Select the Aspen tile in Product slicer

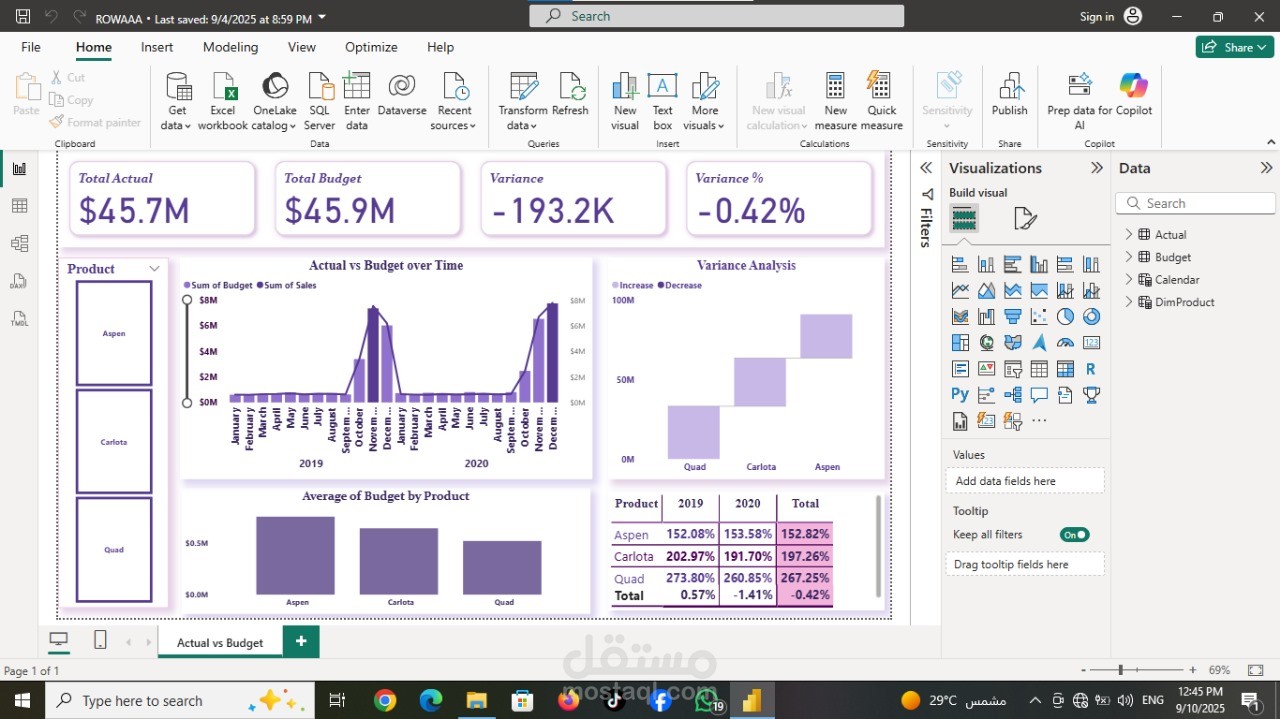point(114,333)
